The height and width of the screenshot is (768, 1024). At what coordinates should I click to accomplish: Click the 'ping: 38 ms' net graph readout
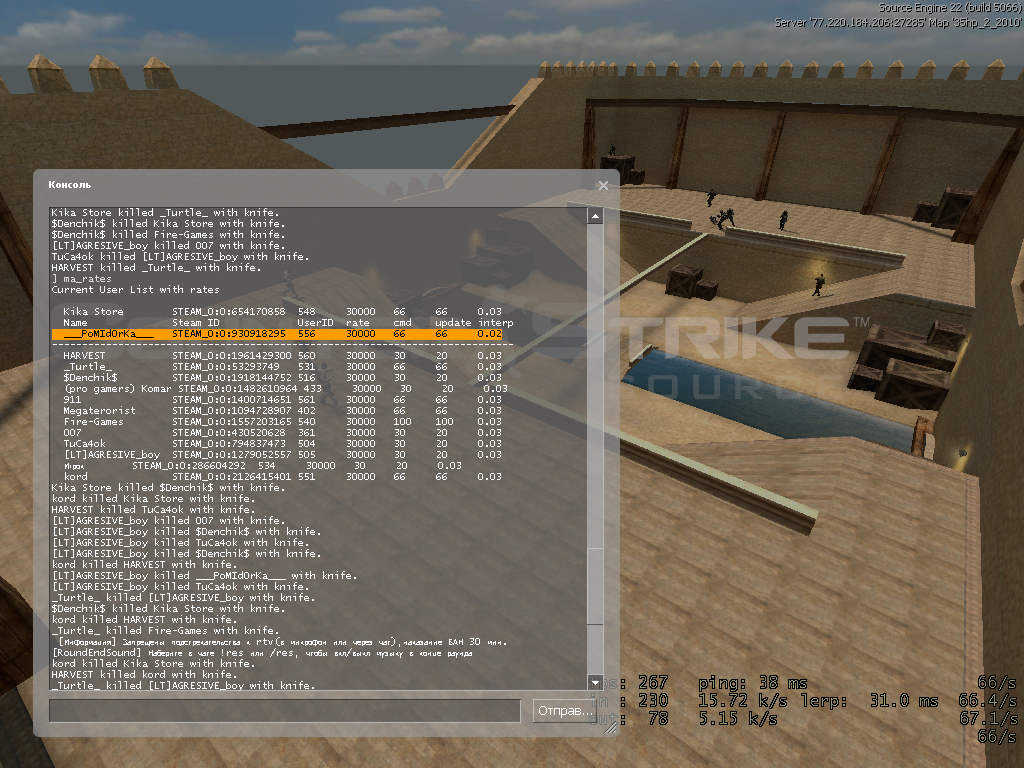(x=753, y=683)
